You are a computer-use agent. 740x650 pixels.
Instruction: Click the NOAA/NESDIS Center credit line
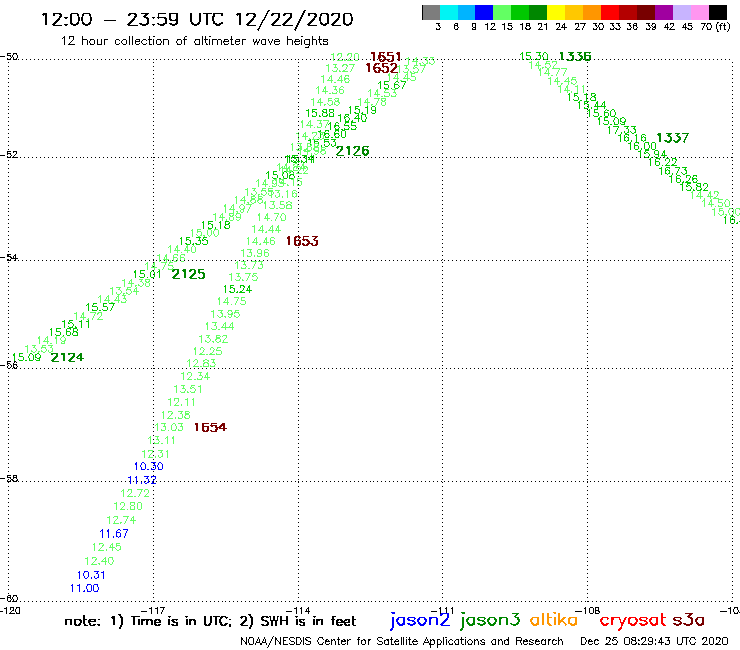click(x=402, y=641)
